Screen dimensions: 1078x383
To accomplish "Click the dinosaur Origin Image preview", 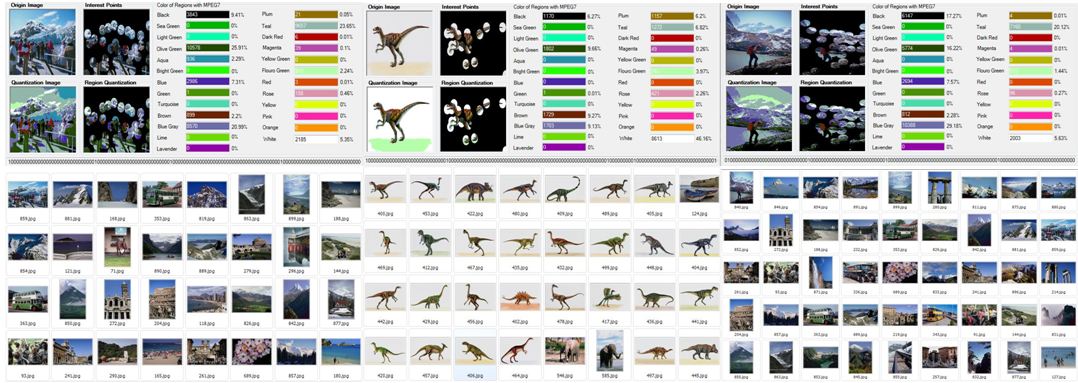I will click(x=399, y=42).
